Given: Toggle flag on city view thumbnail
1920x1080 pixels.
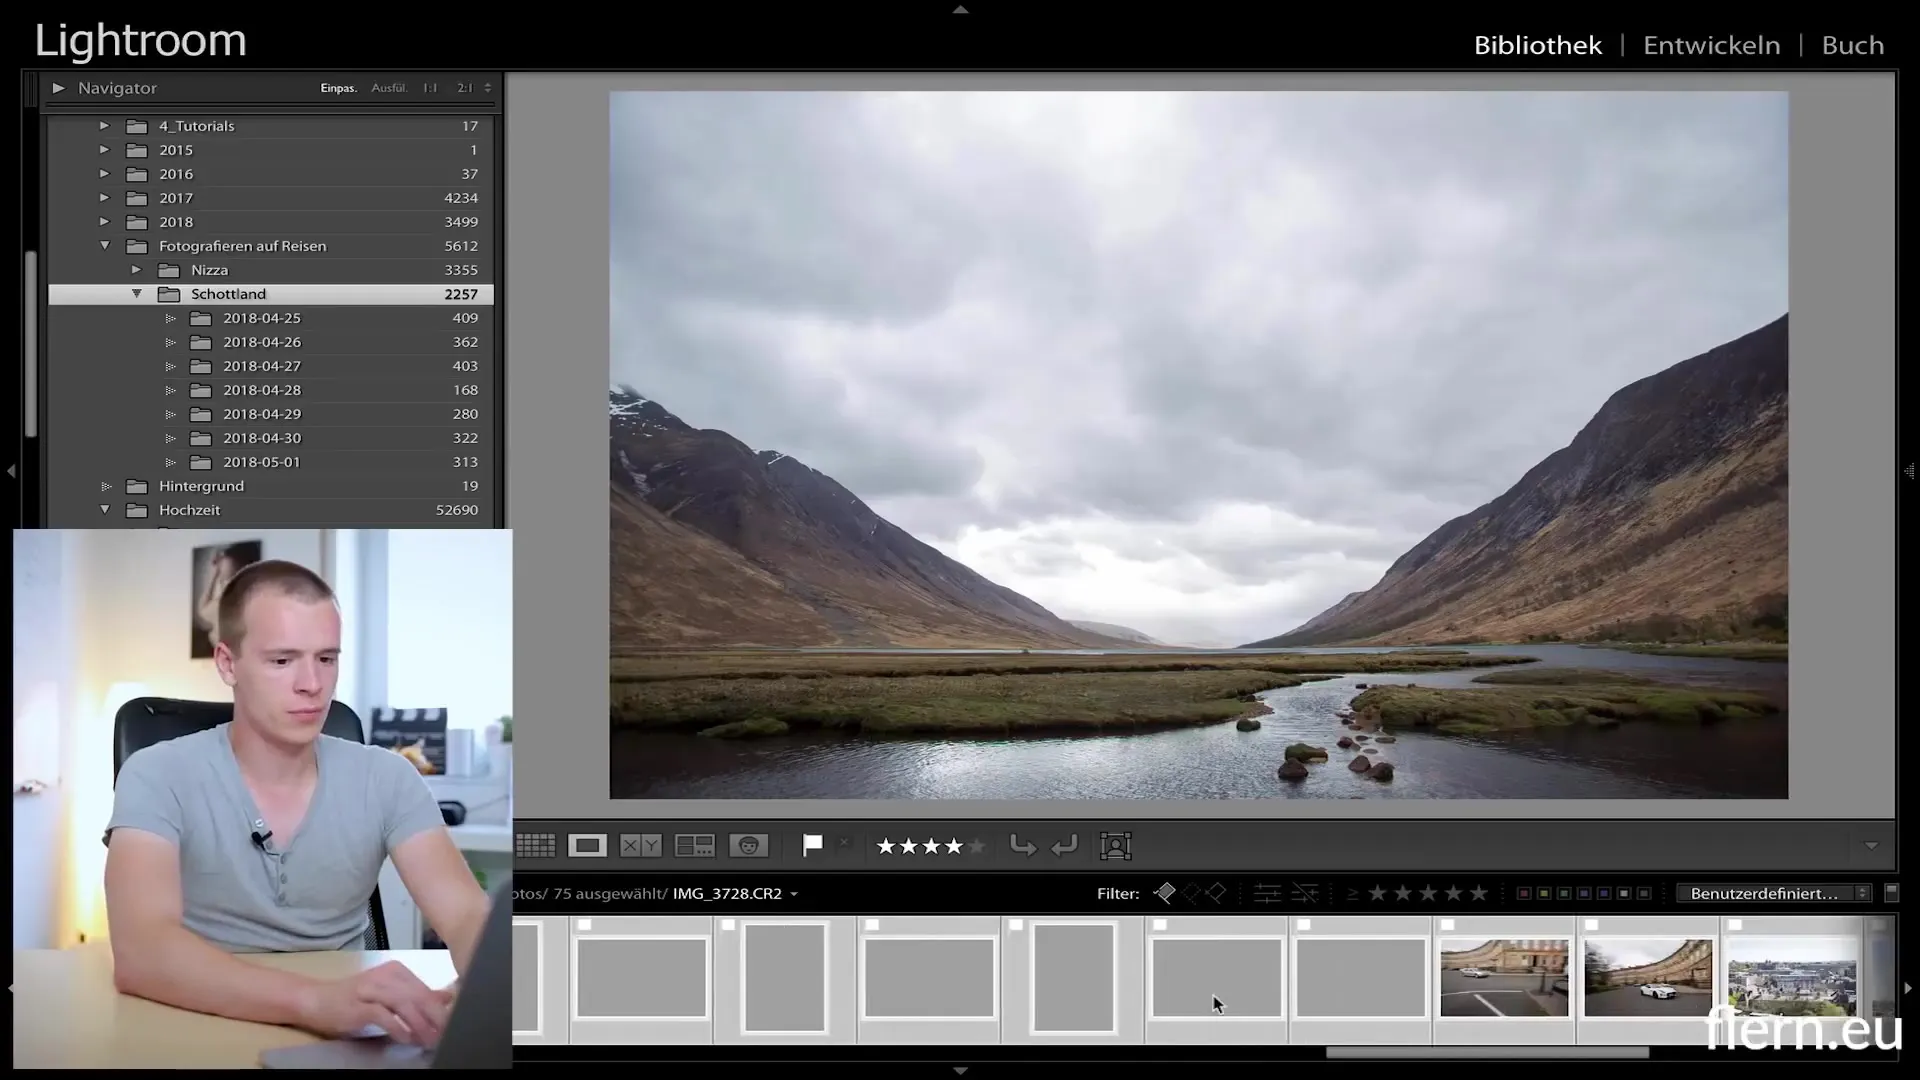Looking at the screenshot, I should 1735,925.
